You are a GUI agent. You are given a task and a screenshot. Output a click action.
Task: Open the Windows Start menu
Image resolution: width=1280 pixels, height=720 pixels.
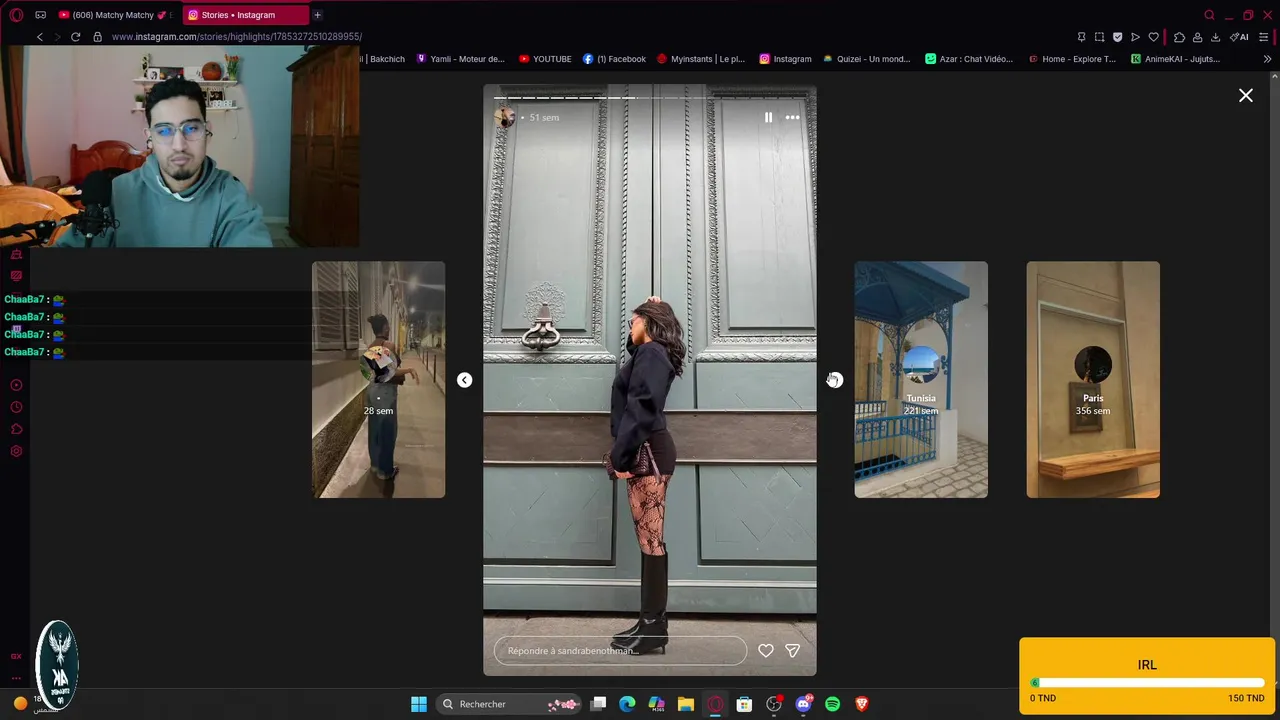(419, 704)
